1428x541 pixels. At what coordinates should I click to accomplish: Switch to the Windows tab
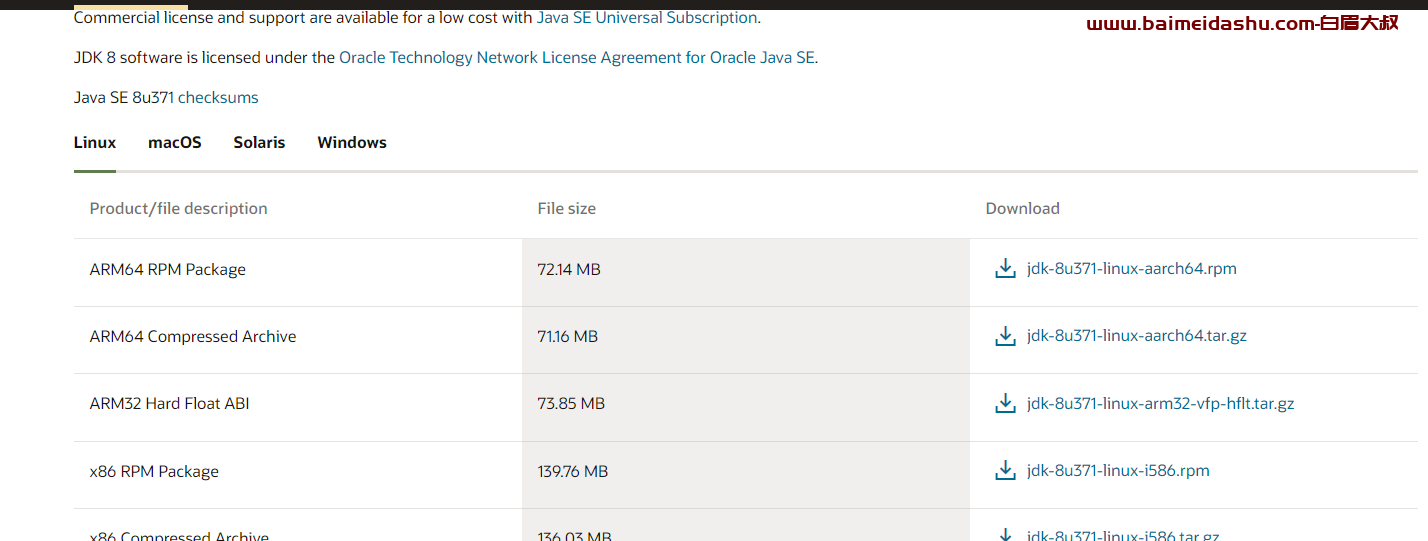coord(352,142)
